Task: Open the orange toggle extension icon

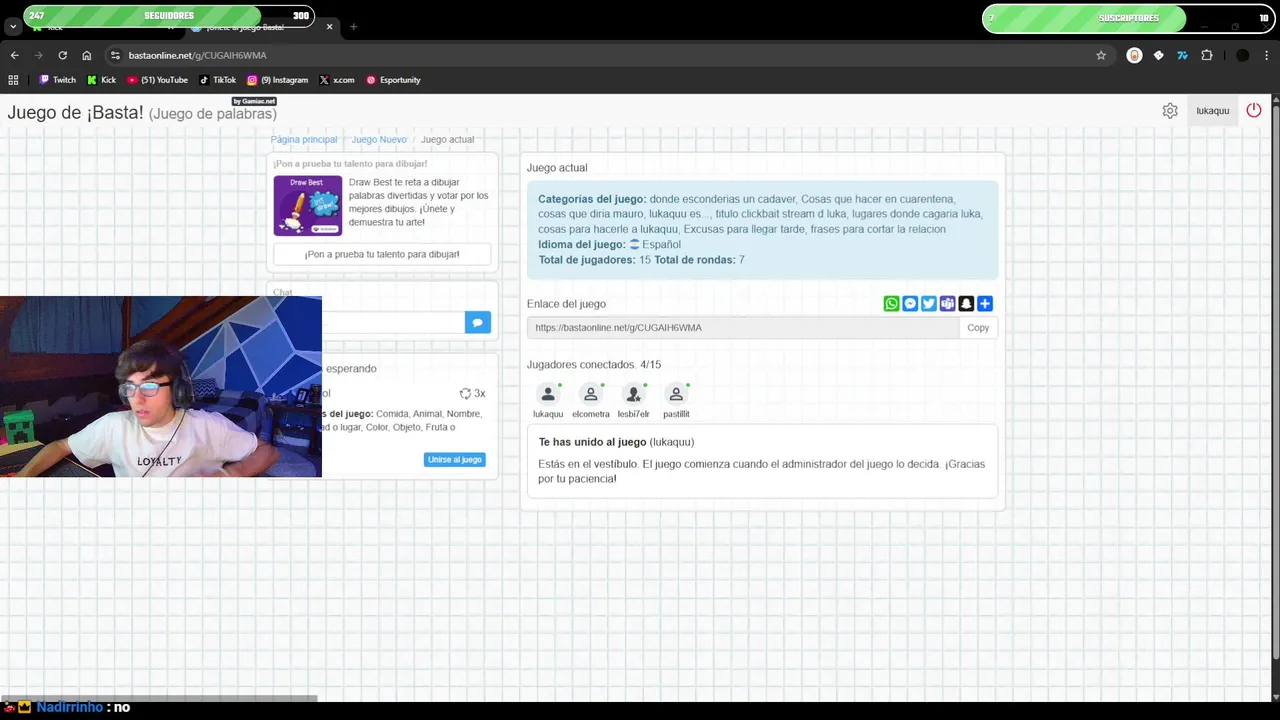Action: point(1134,55)
